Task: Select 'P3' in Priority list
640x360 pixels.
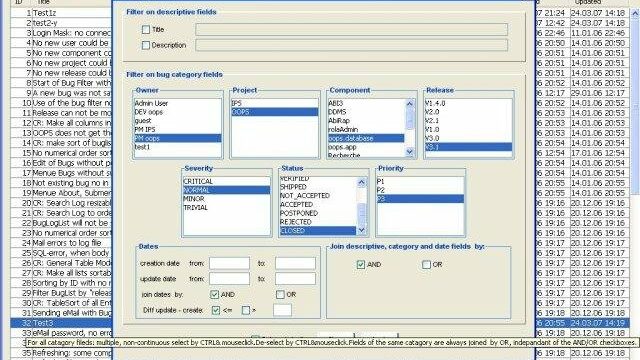Action: tap(420, 199)
